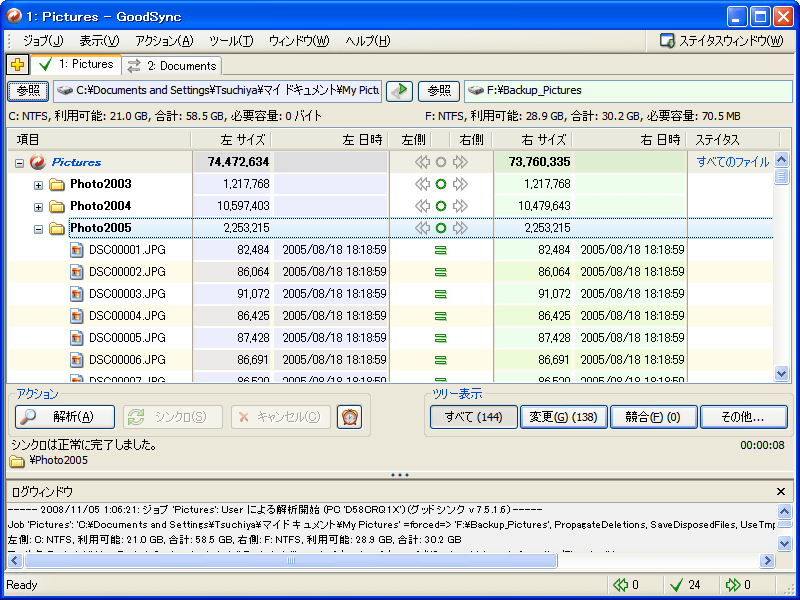Click the right-arrow counter in status bar
The image size is (800, 600).
tap(739, 585)
